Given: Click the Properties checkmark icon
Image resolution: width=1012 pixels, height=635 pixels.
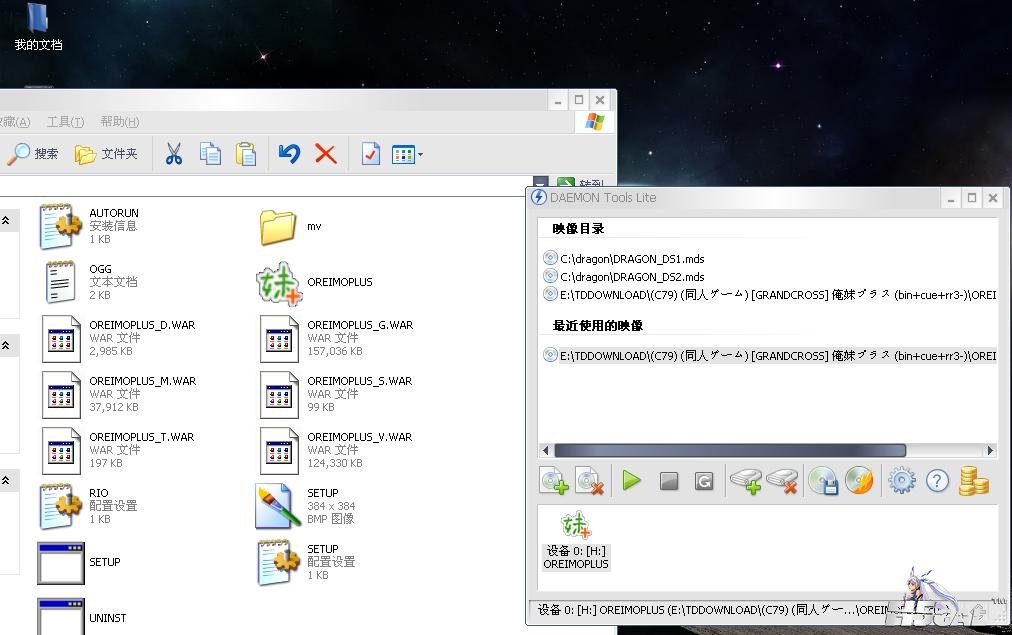Looking at the screenshot, I should click(x=370, y=154).
